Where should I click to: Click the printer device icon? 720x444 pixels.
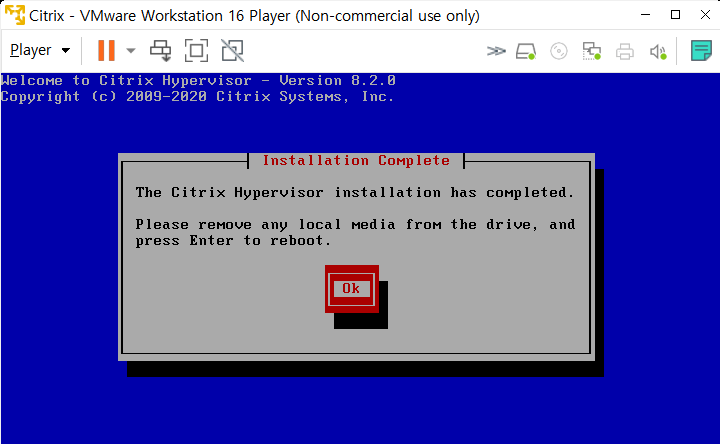pos(624,51)
